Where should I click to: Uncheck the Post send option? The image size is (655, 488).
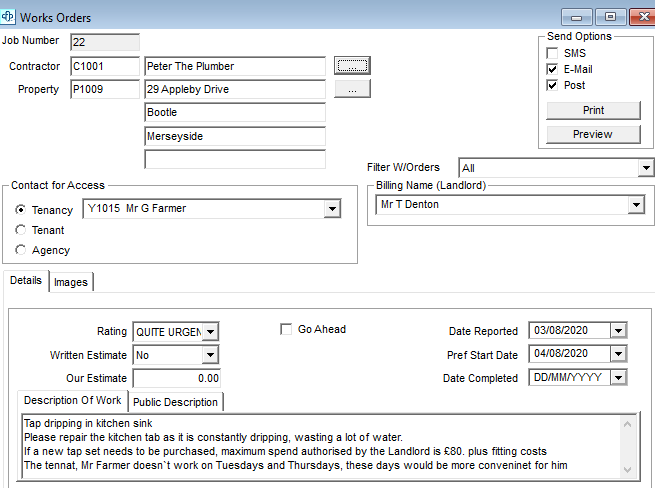(552, 85)
